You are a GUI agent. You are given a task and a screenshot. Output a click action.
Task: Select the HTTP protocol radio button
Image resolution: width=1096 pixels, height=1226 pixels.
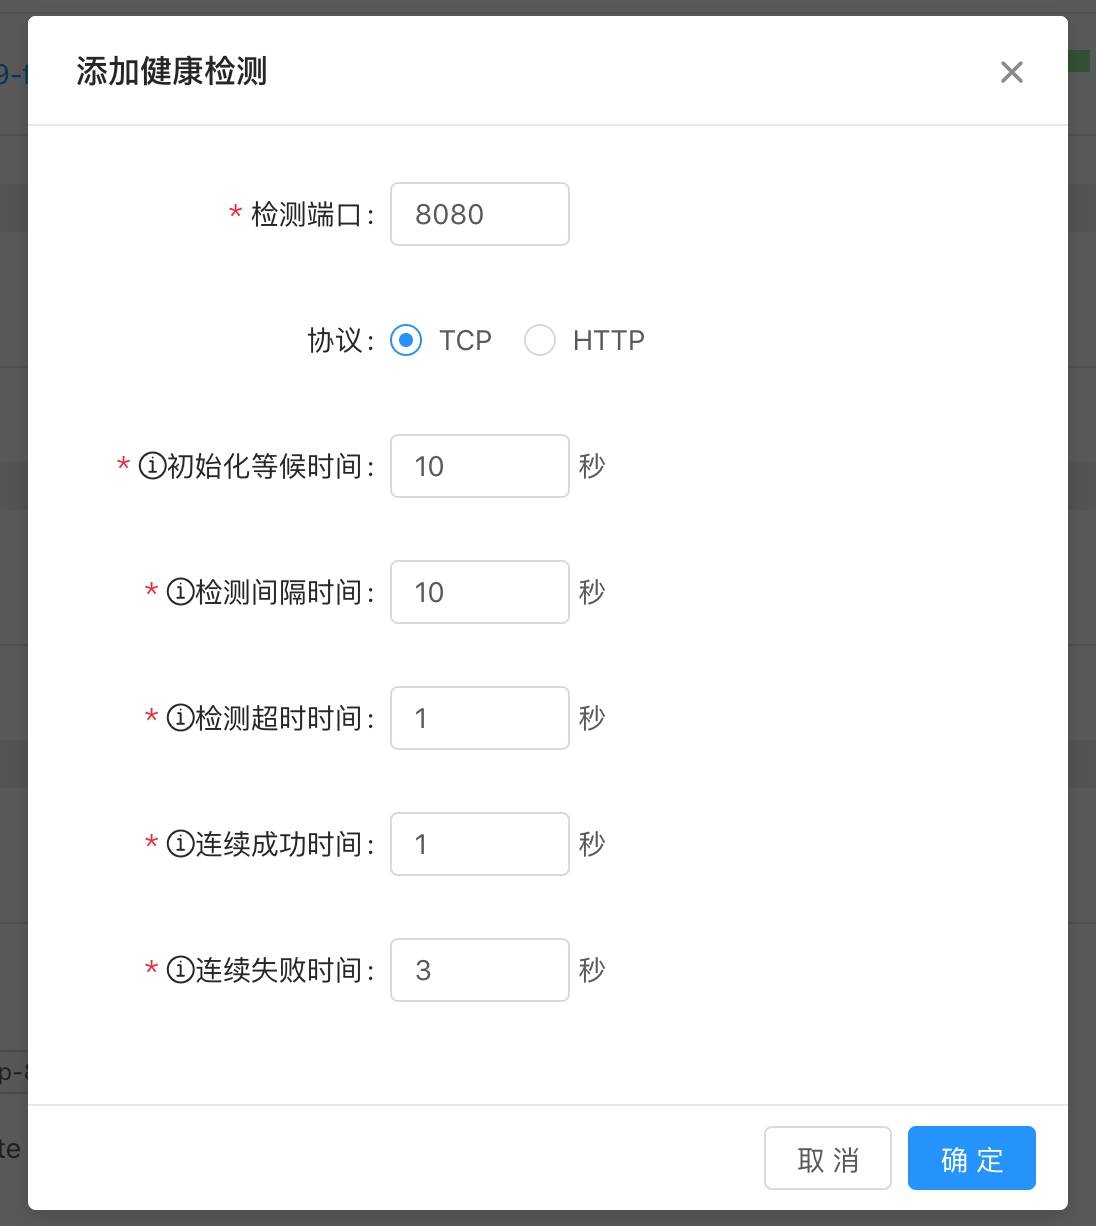click(540, 340)
